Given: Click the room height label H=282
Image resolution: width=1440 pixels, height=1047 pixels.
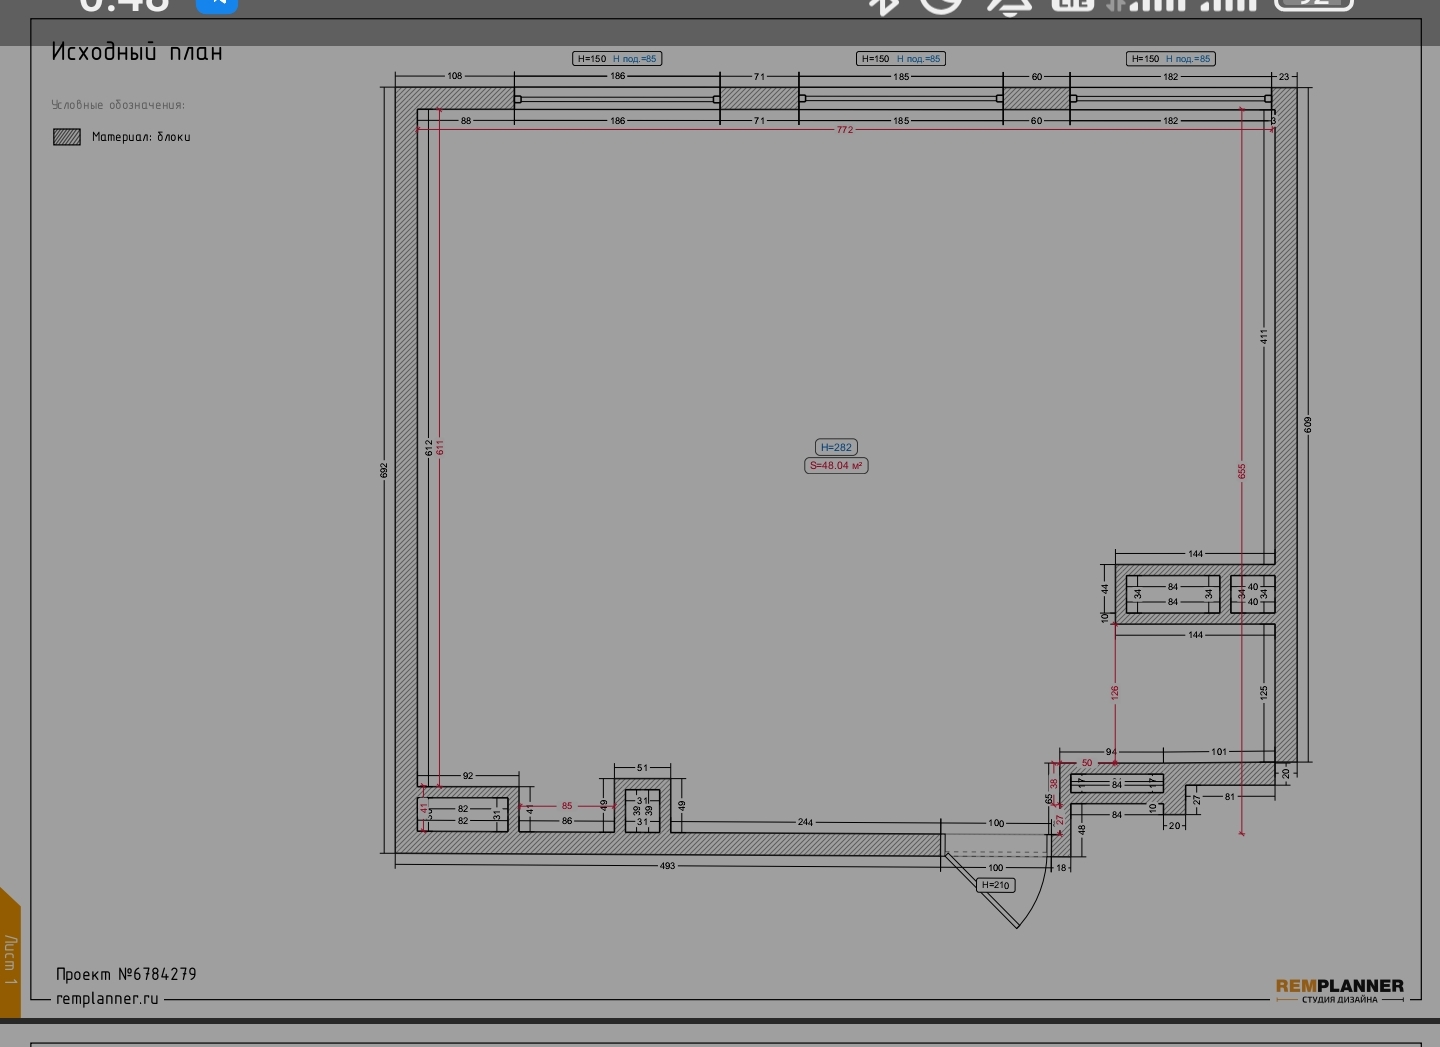Looking at the screenshot, I should (836, 447).
